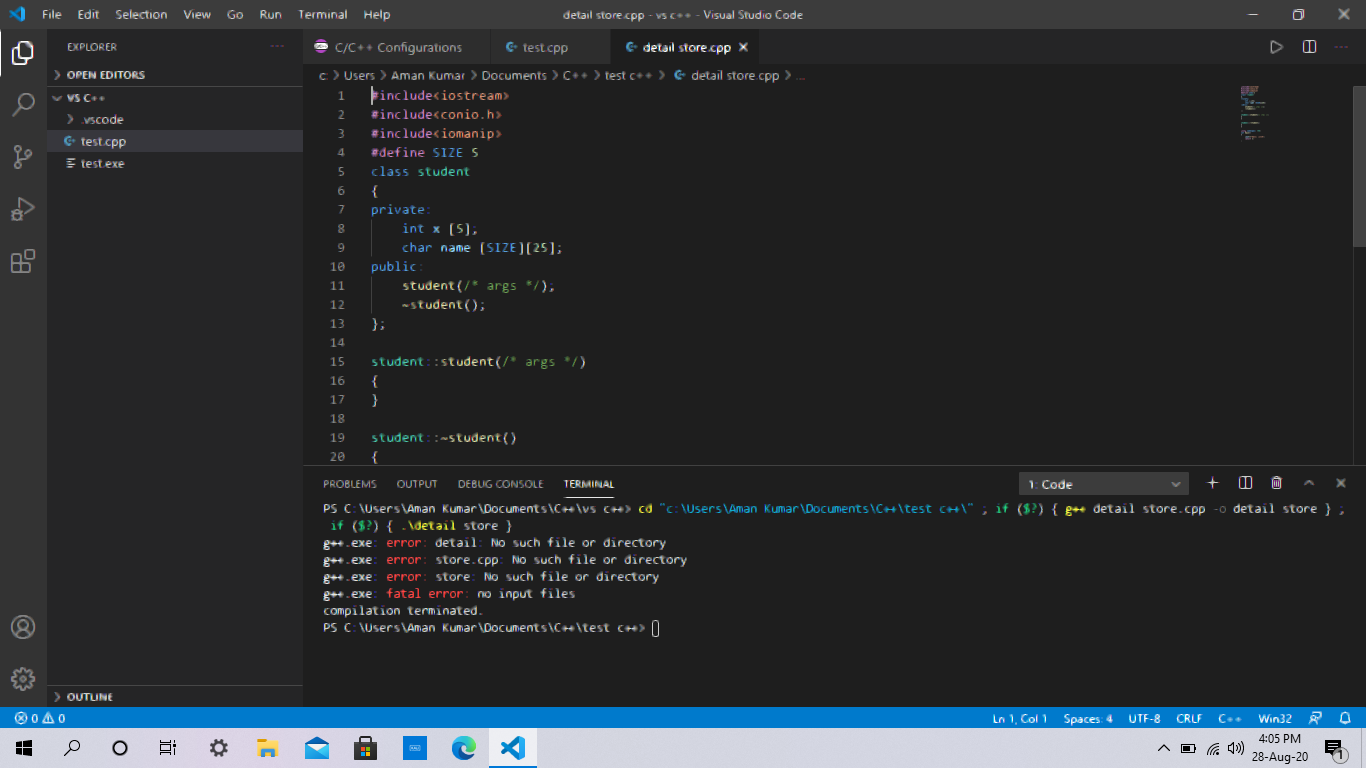Click inside the terminal prompt area

700,627
